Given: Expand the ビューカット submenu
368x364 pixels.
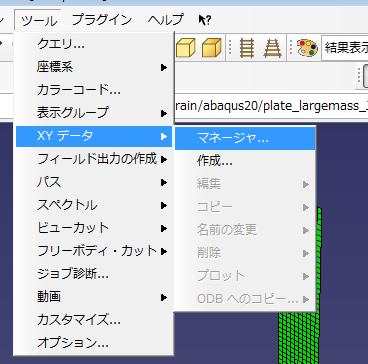Looking at the screenshot, I should [94, 228].
